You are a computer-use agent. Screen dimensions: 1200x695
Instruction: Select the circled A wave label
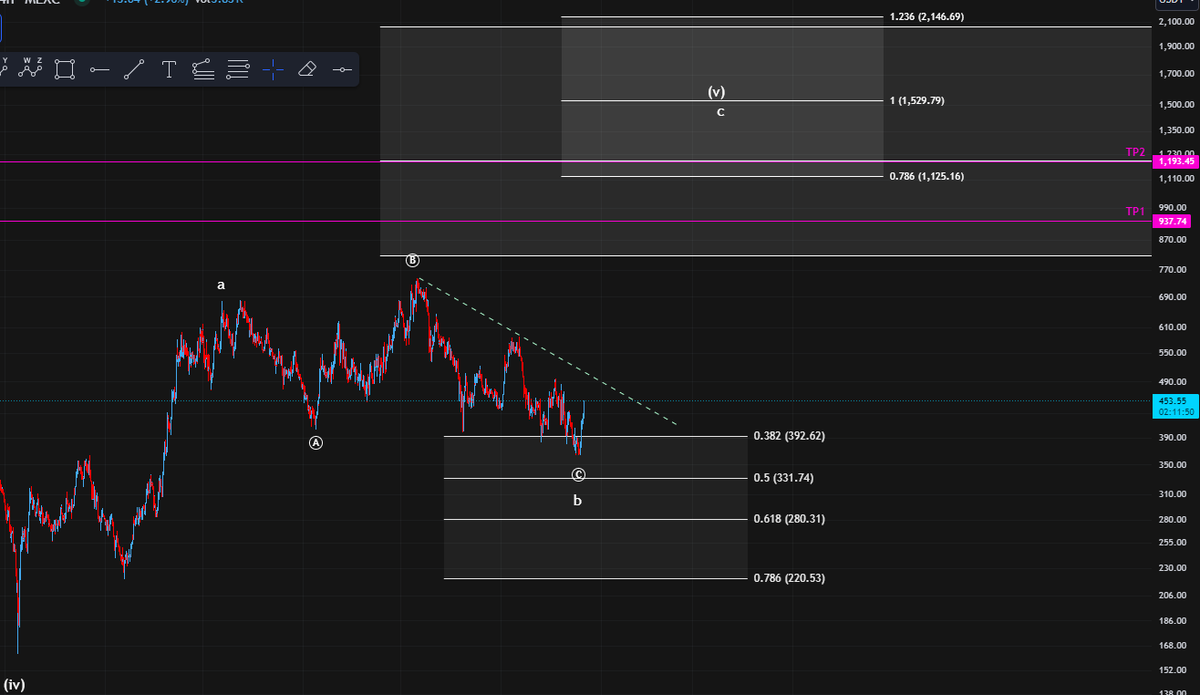(316, 442)
